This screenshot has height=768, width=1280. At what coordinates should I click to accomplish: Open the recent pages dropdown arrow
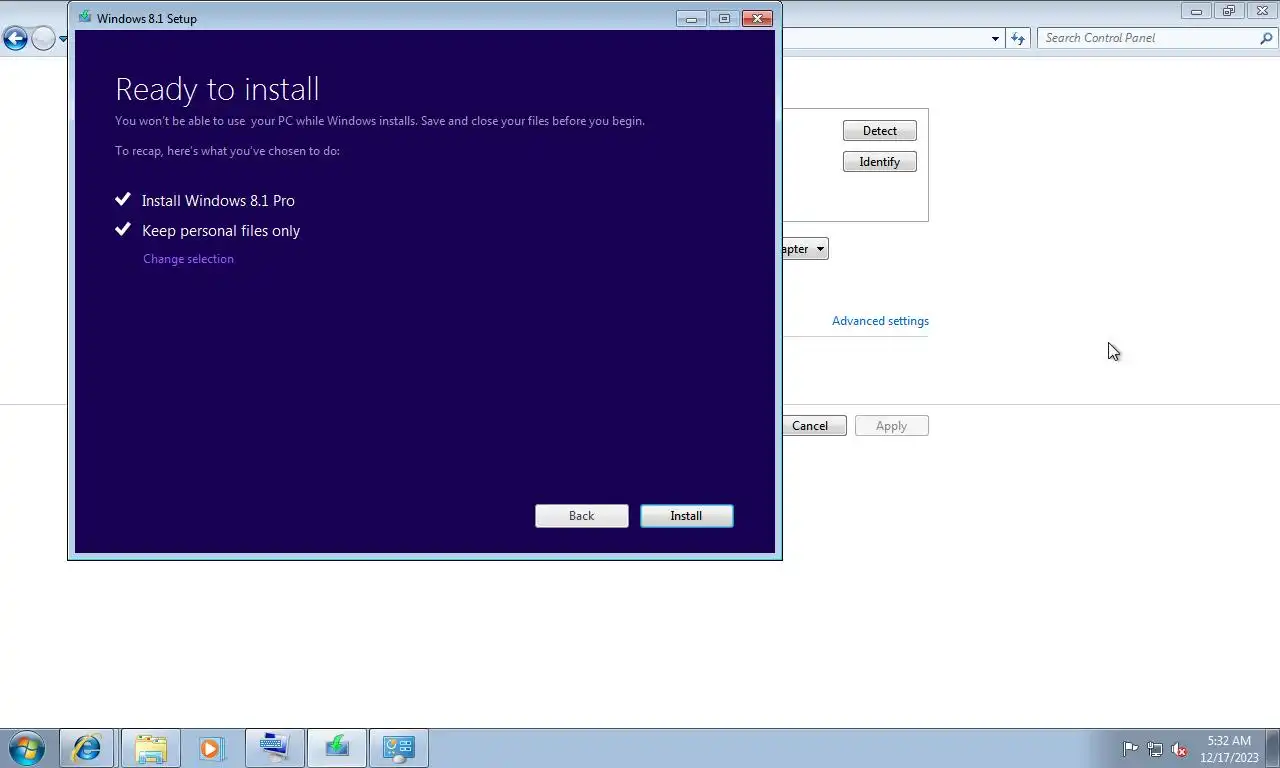click(x=63, y=39)
